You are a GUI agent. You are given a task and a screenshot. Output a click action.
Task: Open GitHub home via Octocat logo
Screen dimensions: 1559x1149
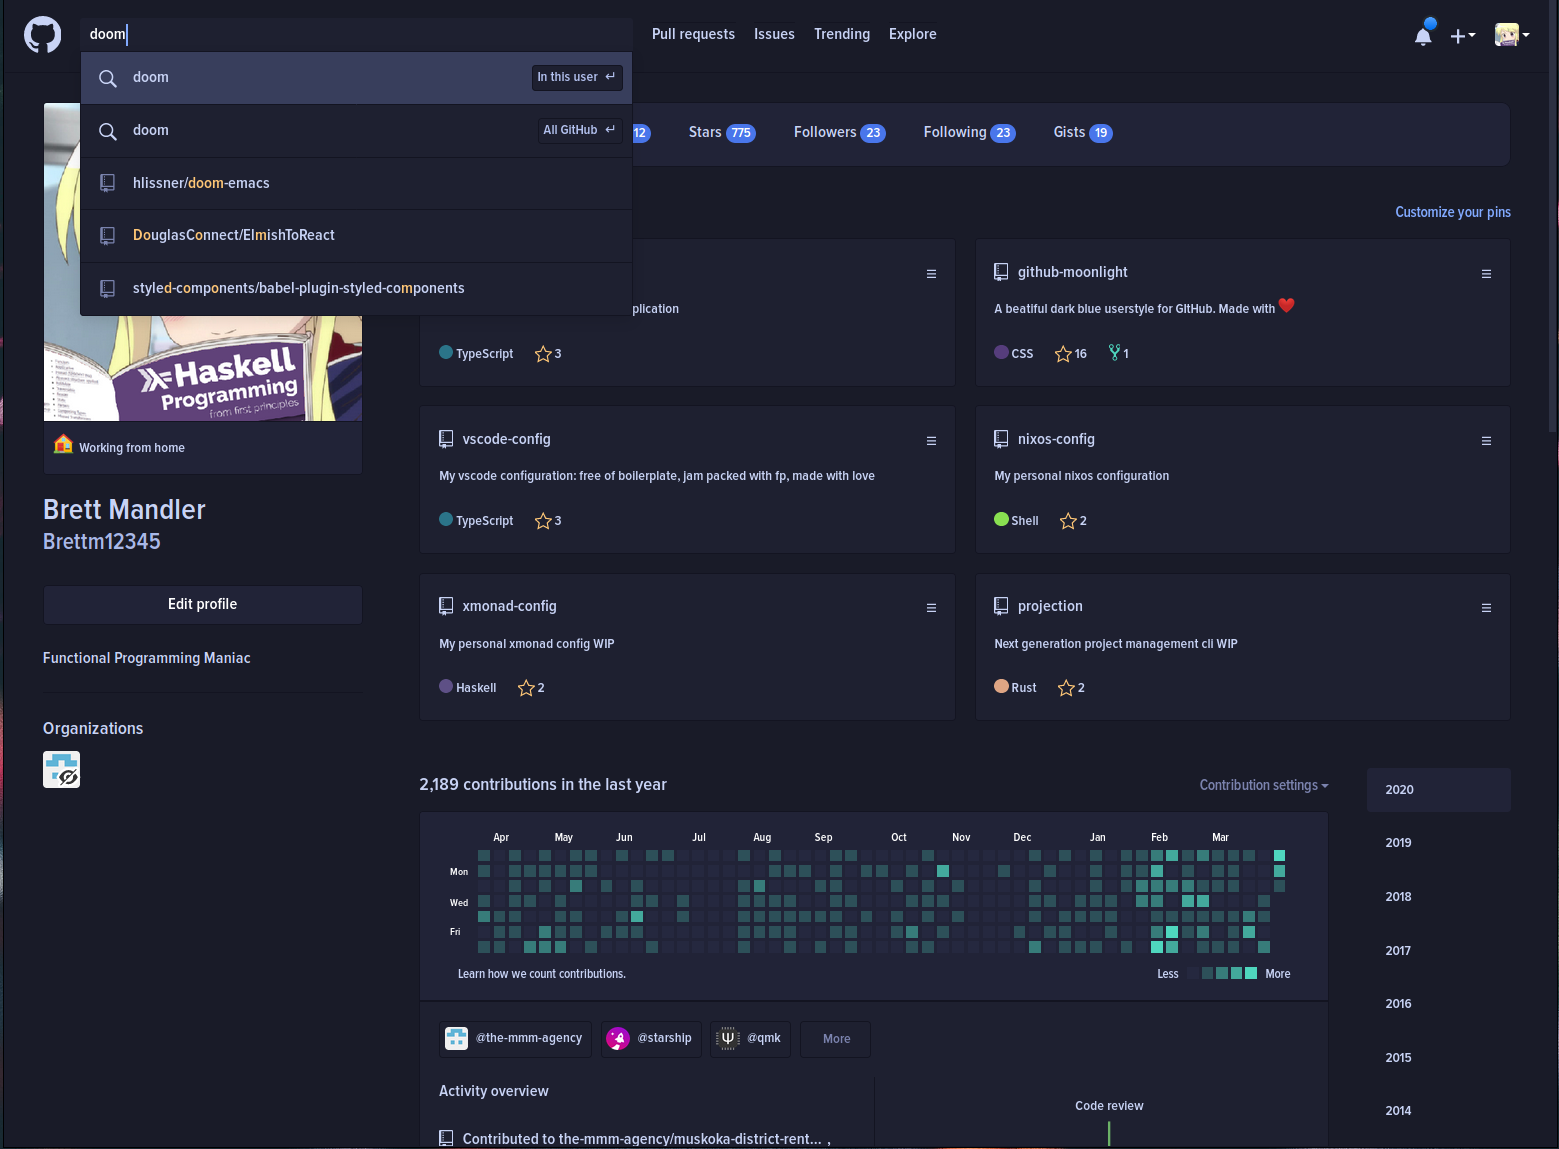pos(42,35)
